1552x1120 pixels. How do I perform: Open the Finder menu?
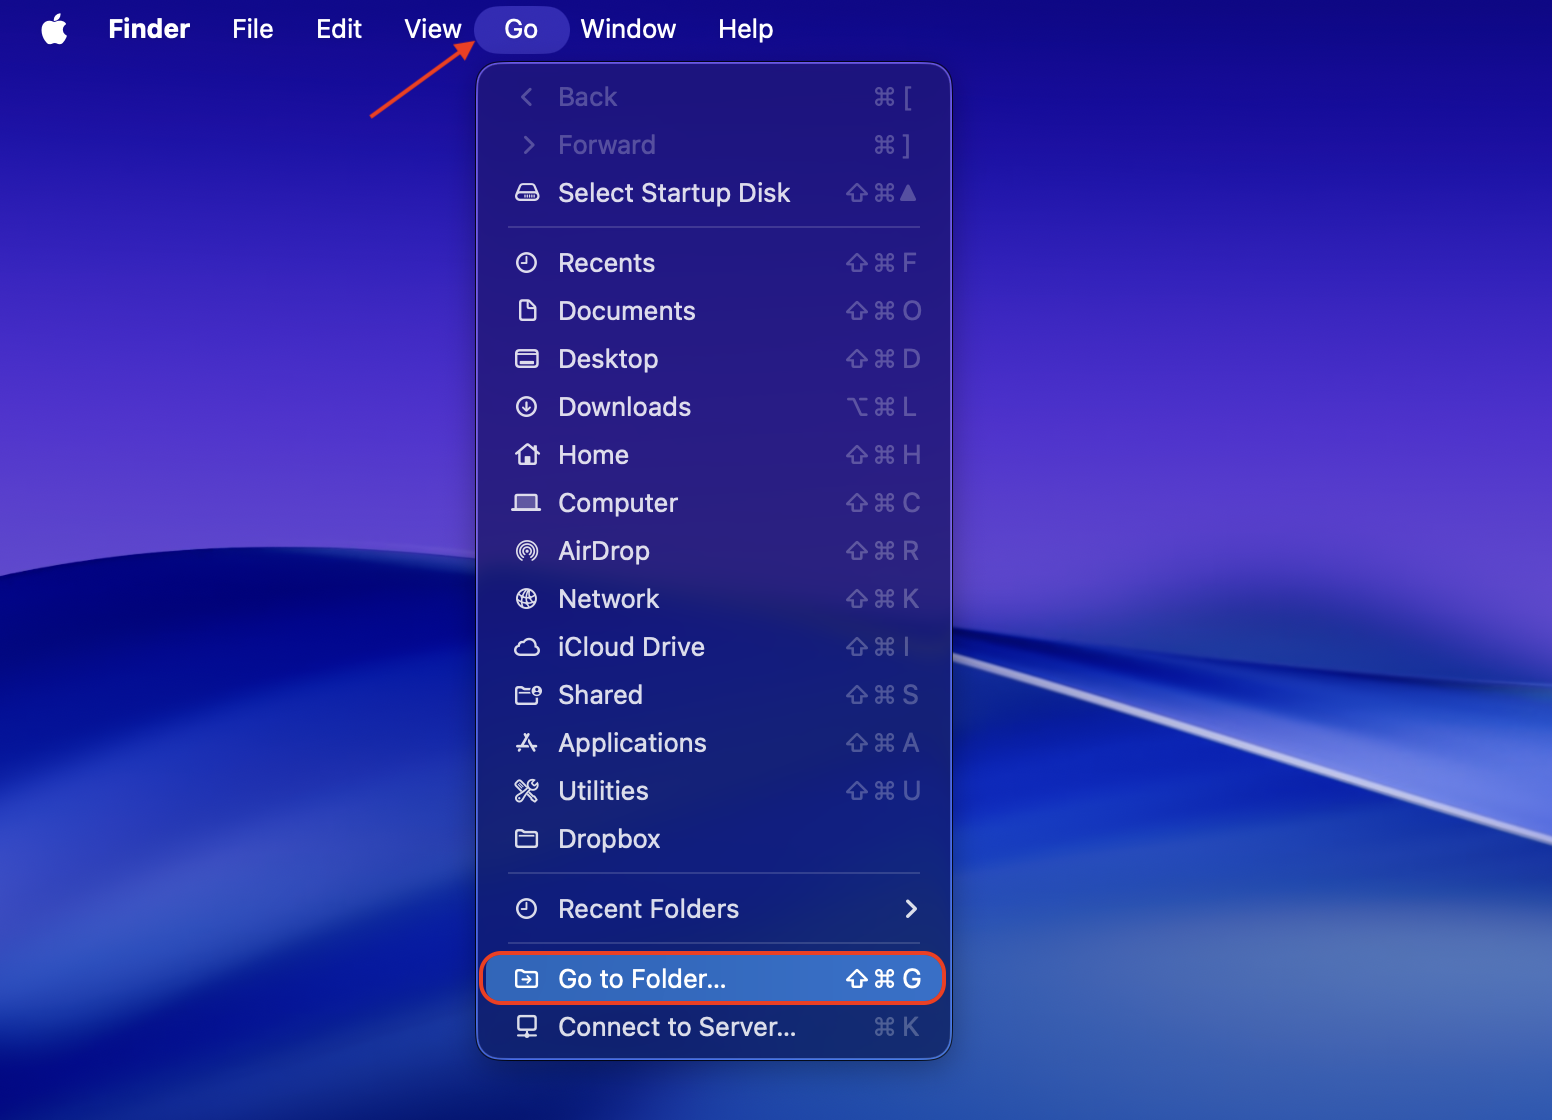(149, 29)
